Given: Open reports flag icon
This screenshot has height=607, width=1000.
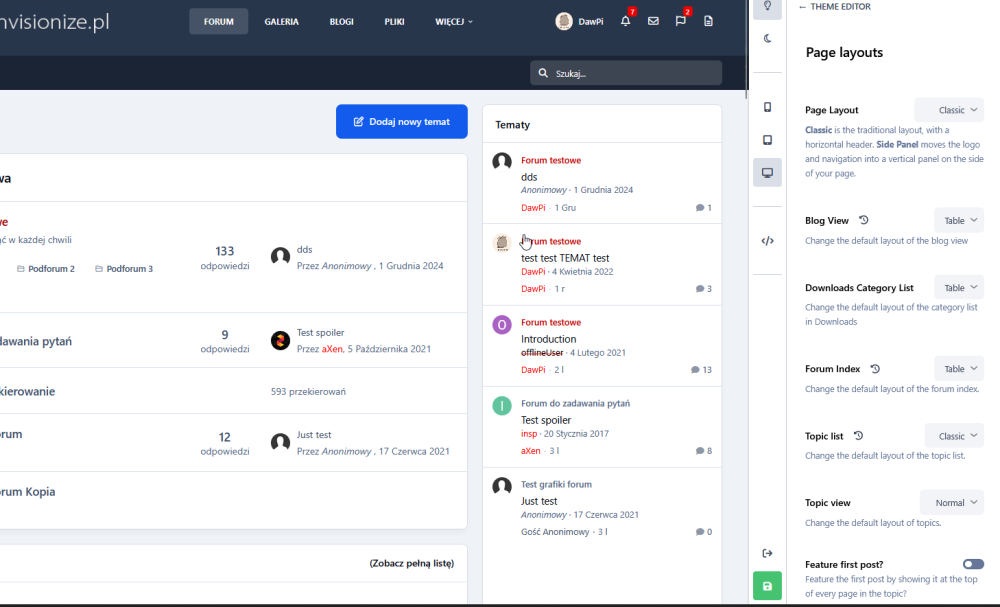Looking at the screenshot, I should pos(680,21).
